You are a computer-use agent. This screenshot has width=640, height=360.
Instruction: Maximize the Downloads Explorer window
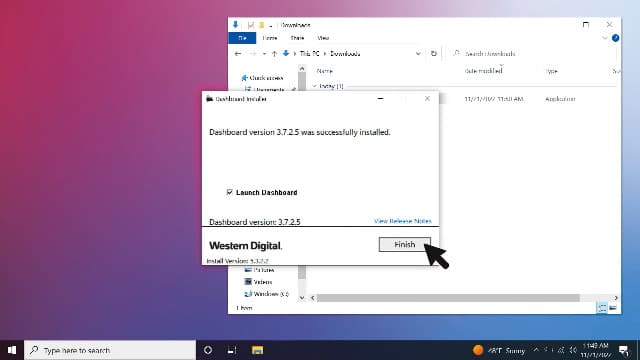[x=586, y=24]
